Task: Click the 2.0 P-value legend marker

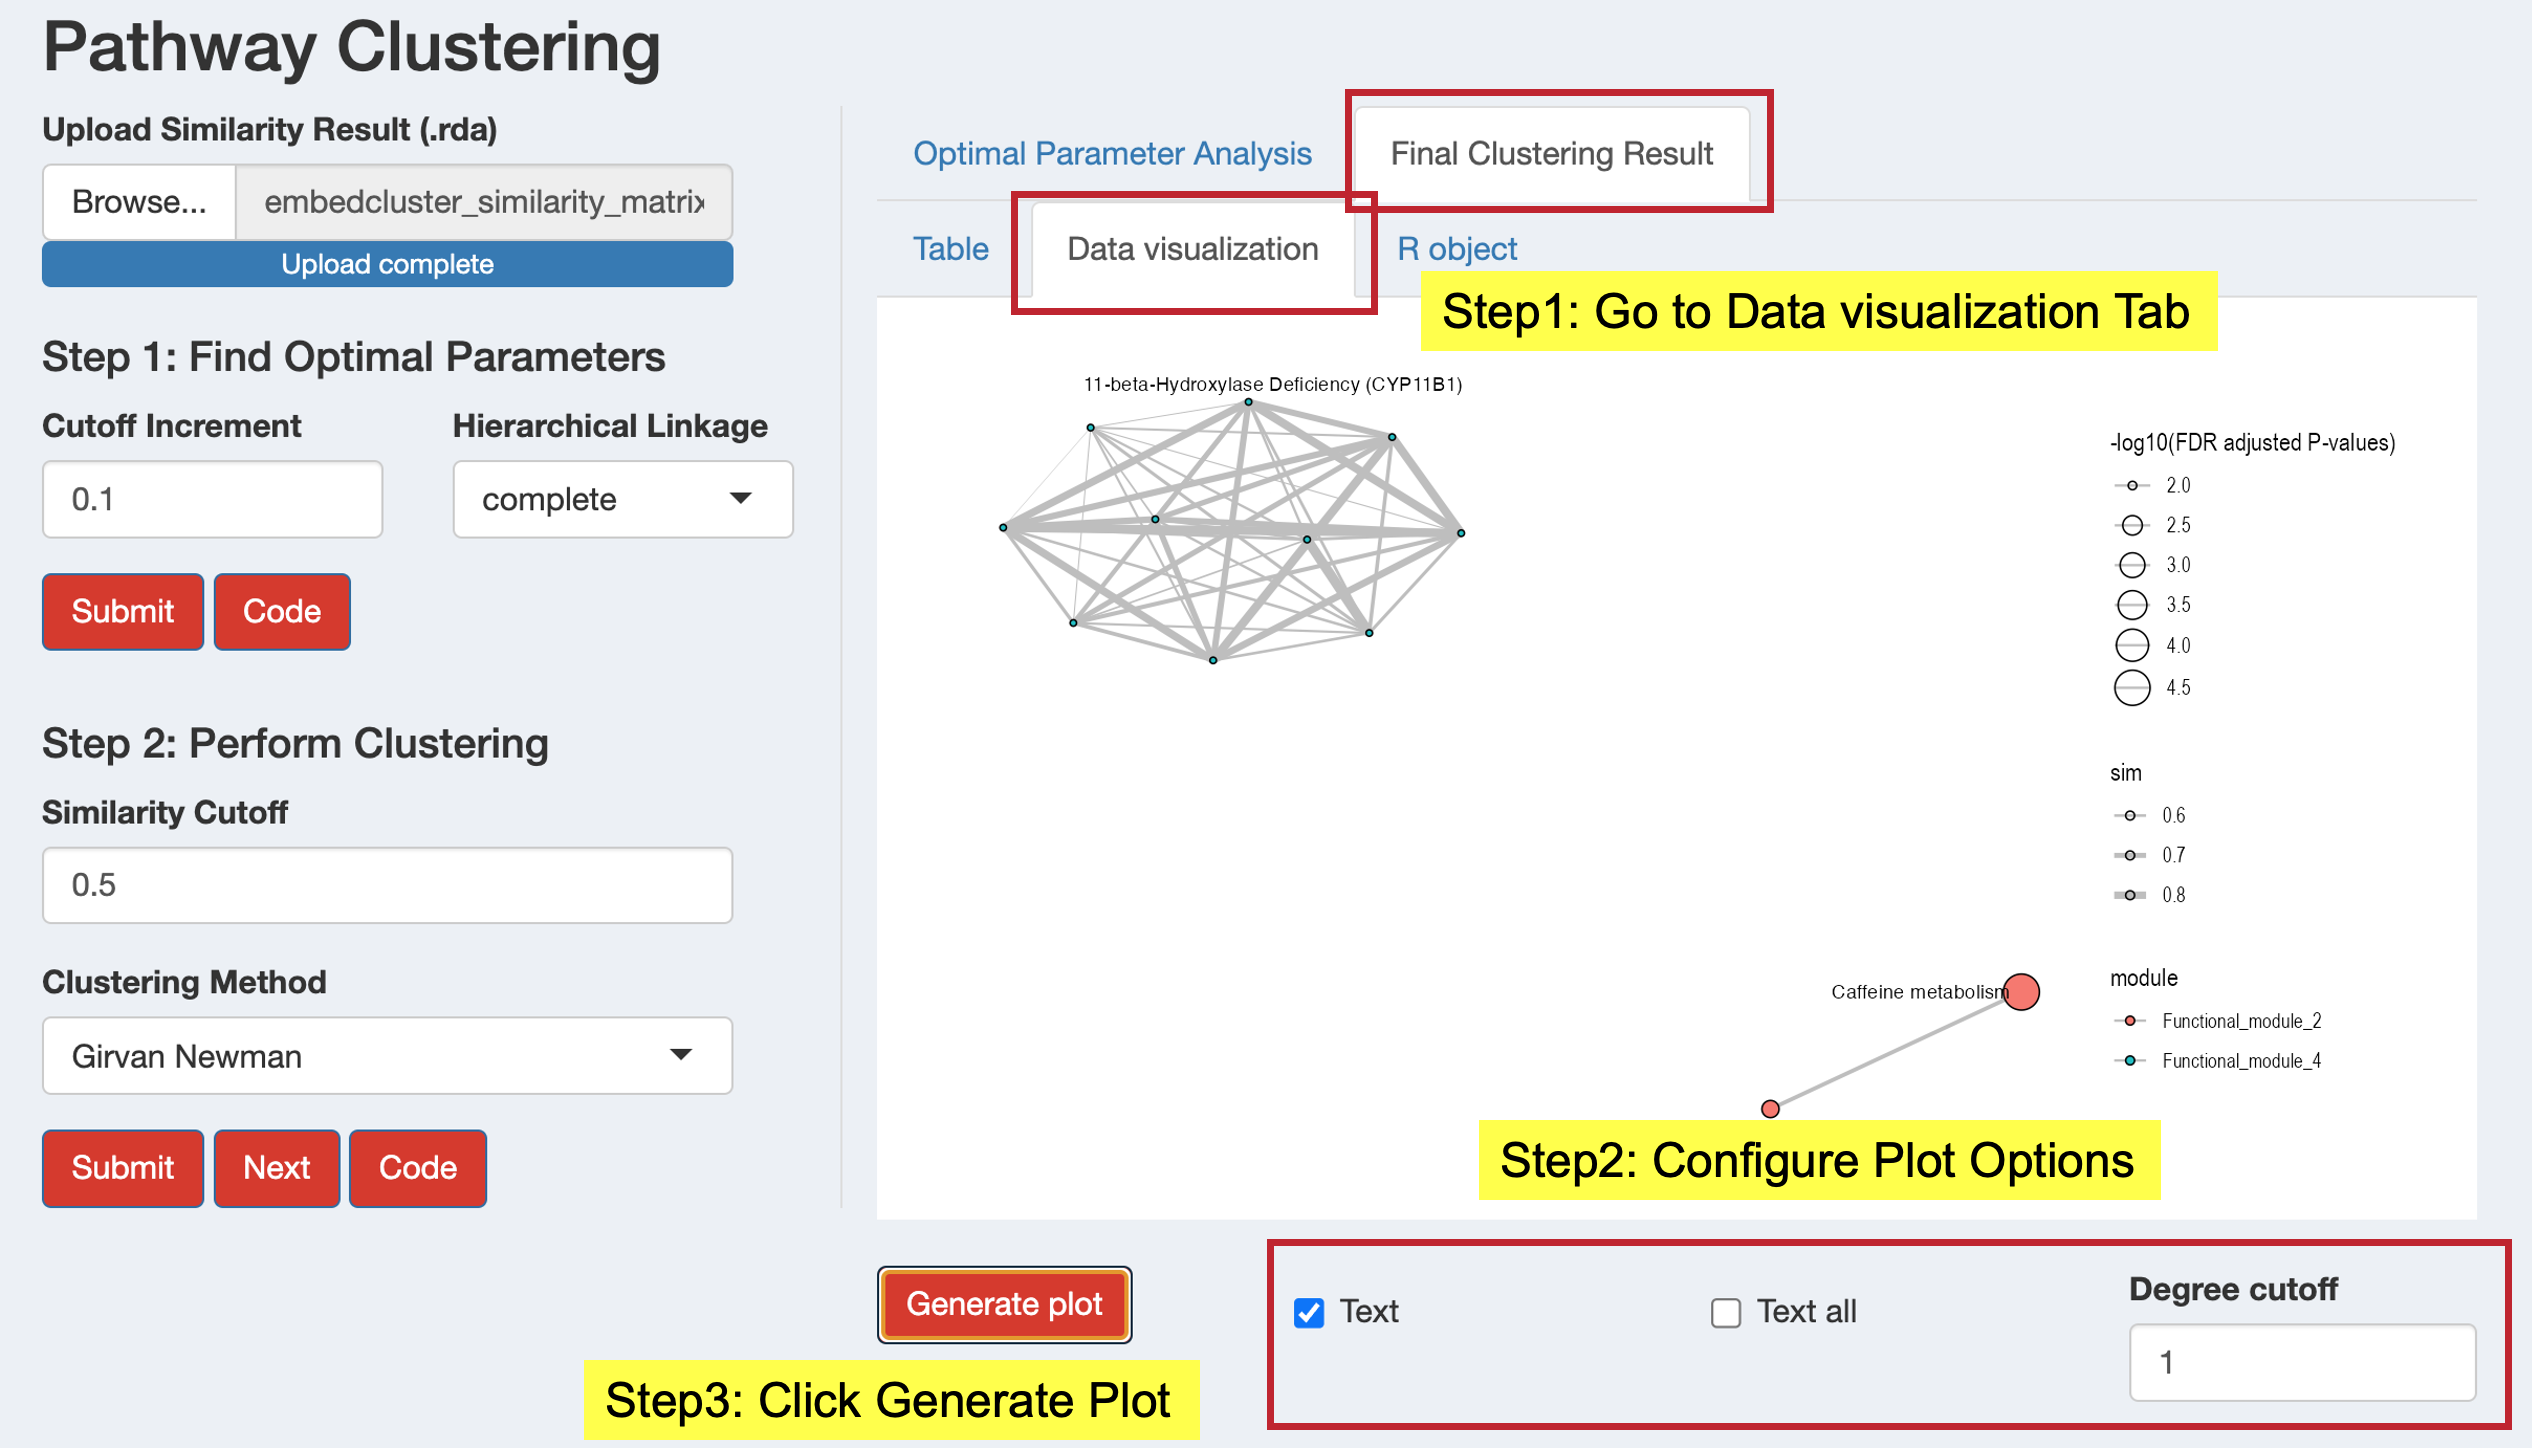Action: click(x=2132, y=486)
